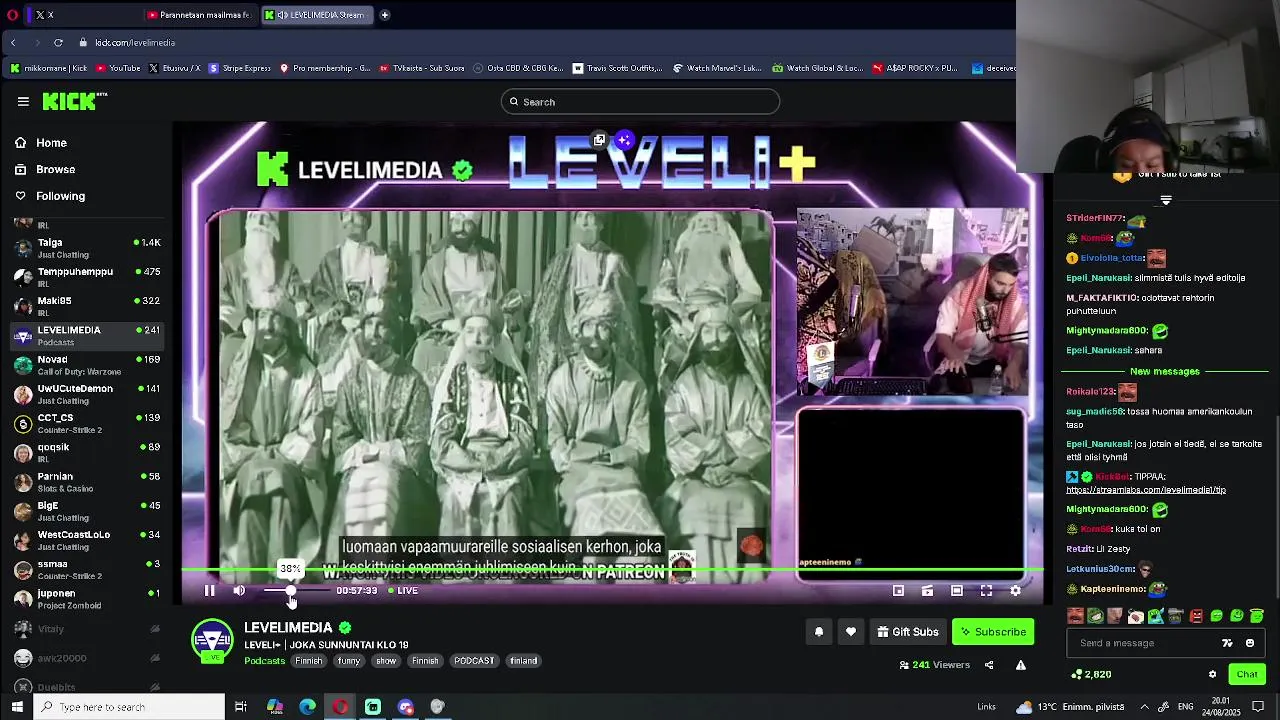The height and width of the screenshot is (720, 1280).
Task: Open Opera icon in taskbar
Action: 340,707
